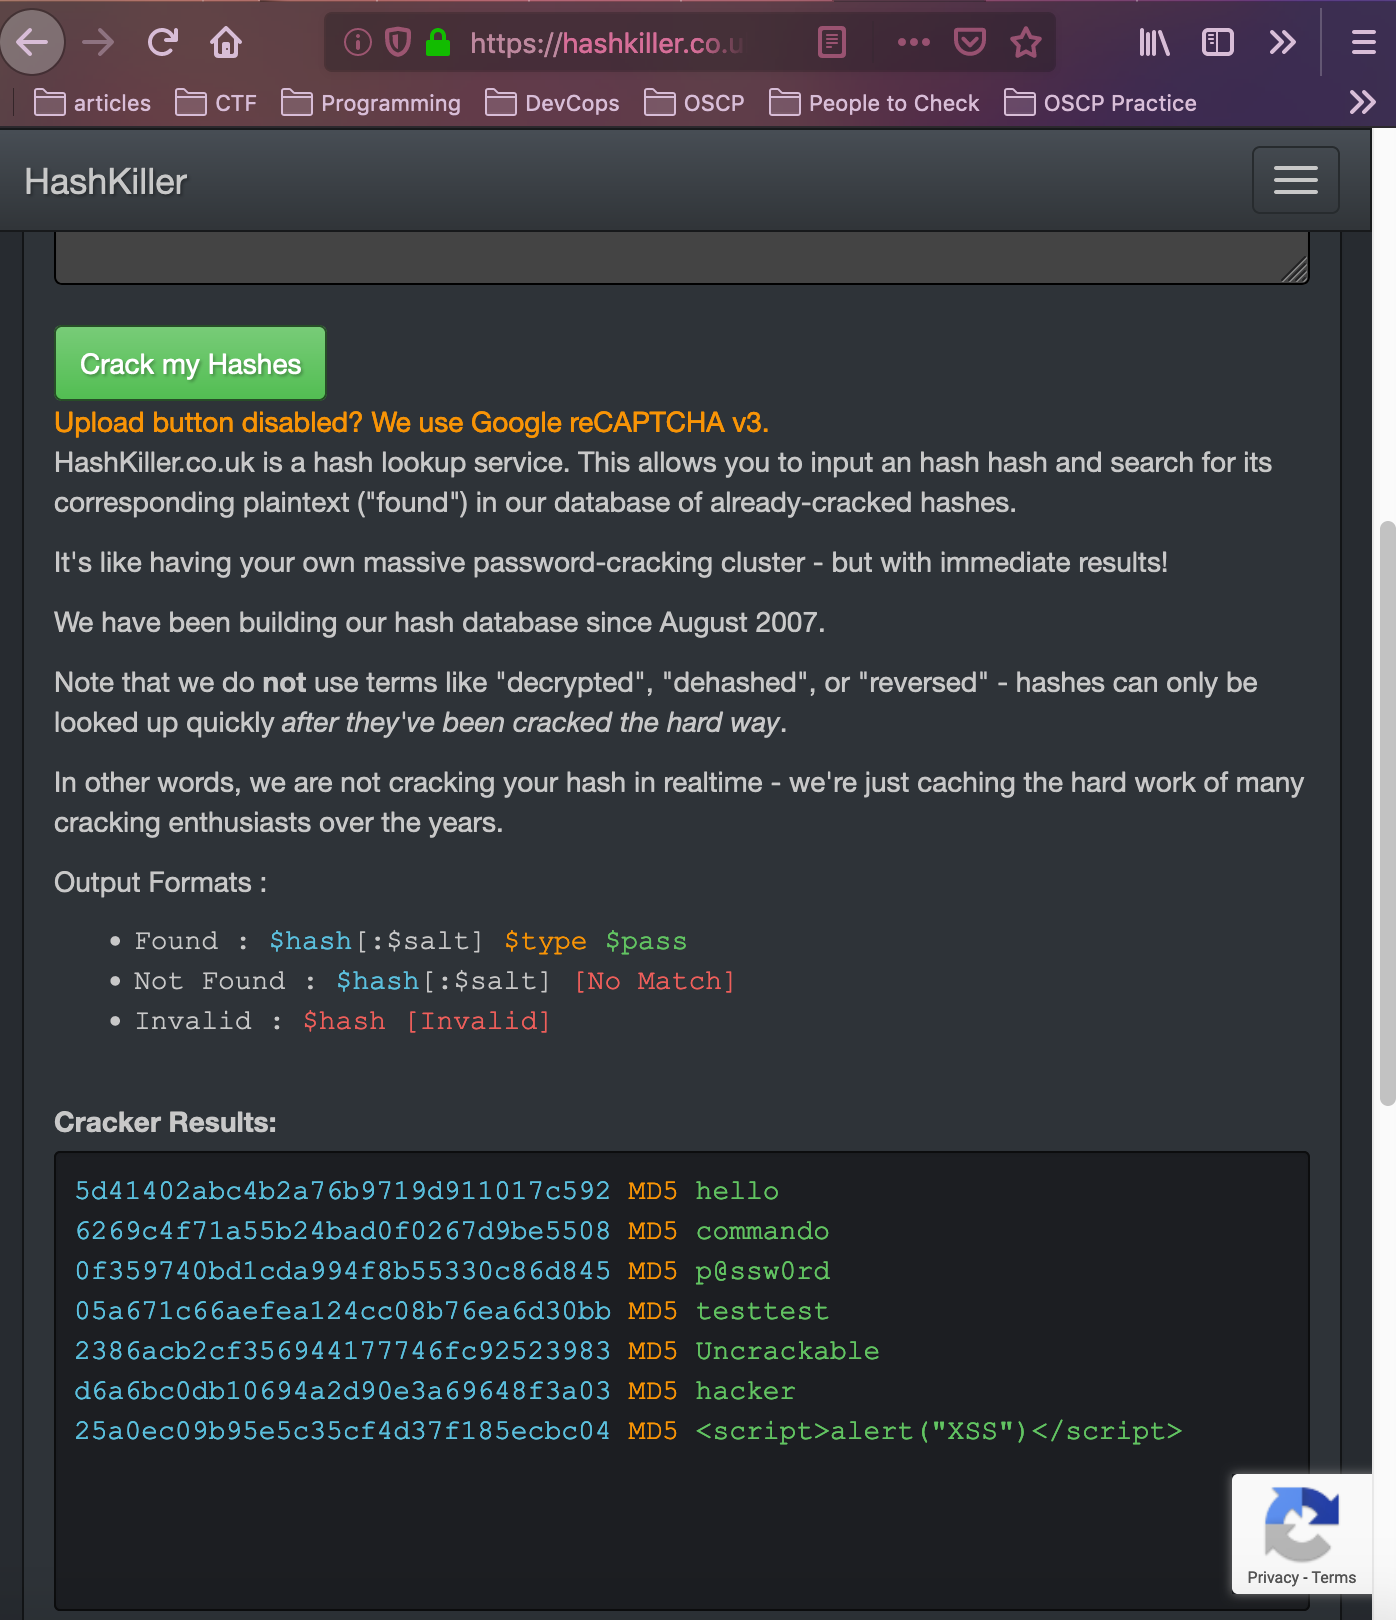Show more bookmarks with overflow chevron
The image size is (1396, 1620).
point(1362,102)
